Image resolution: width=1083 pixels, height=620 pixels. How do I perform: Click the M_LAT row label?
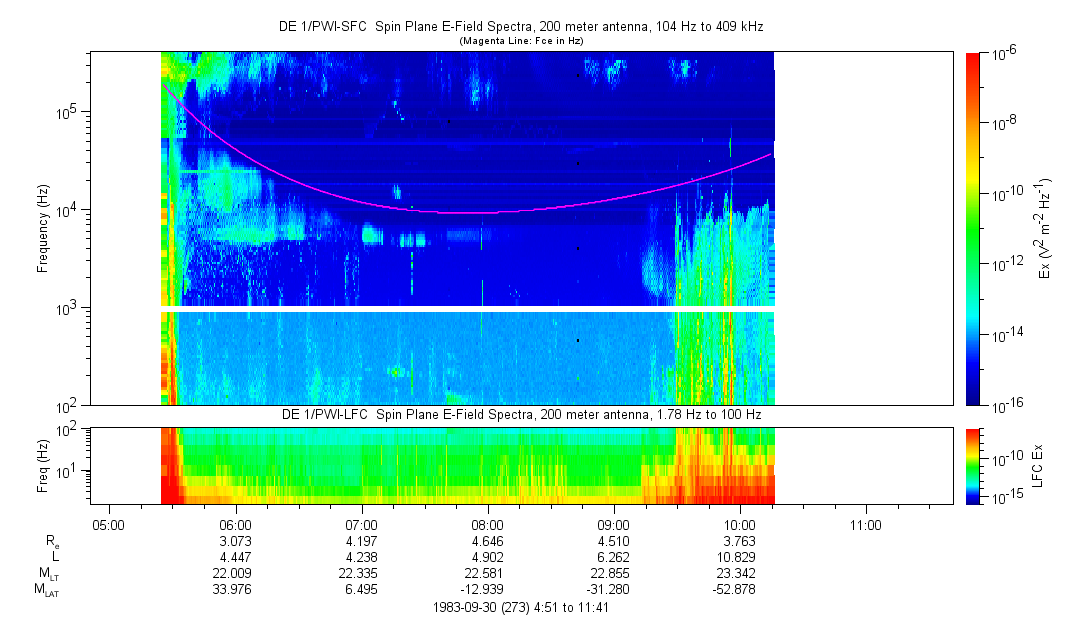(47, 589)
